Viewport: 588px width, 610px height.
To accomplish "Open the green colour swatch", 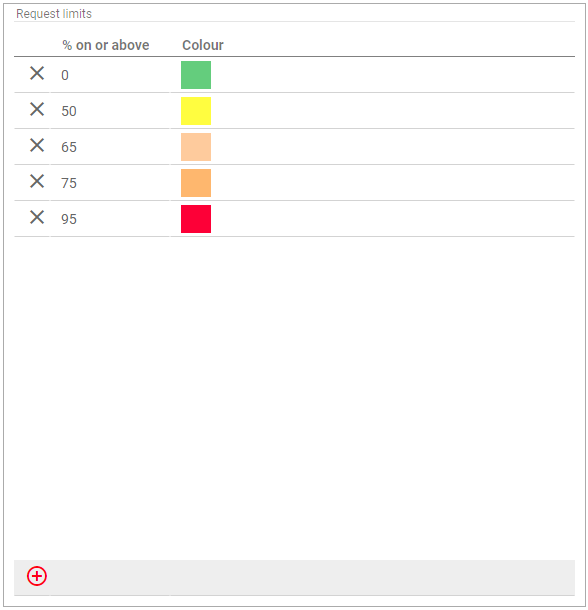I will click(x=196, y=75).
